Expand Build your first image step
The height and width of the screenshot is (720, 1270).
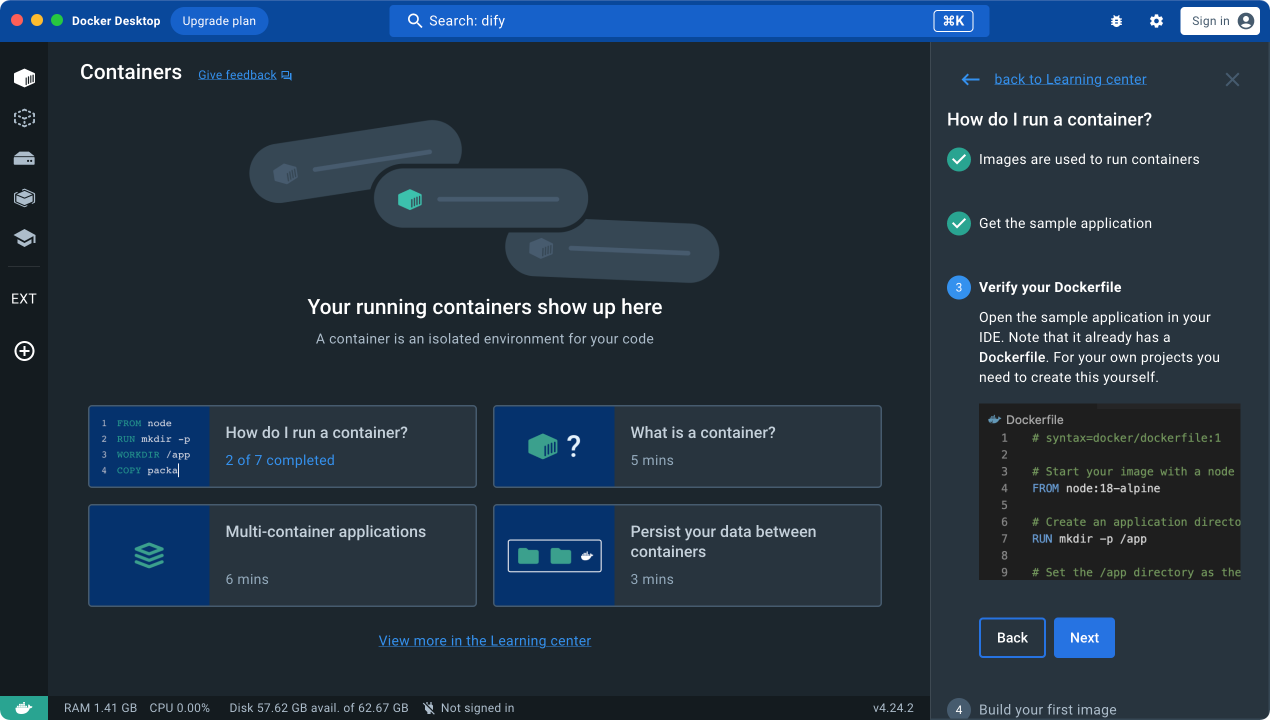click(1047, 710)
